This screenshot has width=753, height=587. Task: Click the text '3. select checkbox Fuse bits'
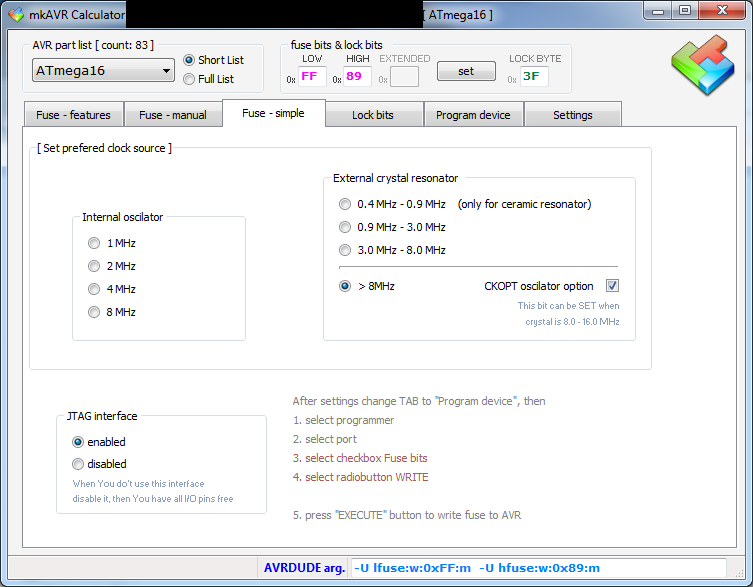[360, 458]
